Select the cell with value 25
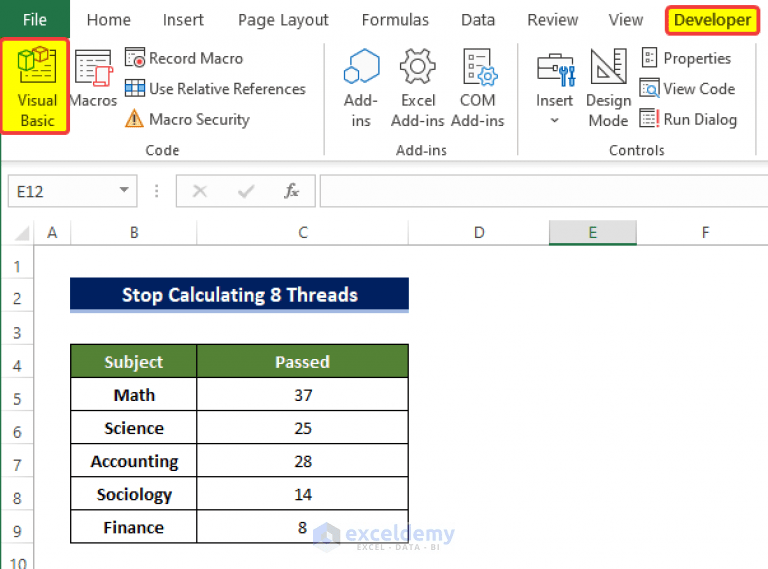The width and height of the screenshot is (768, 569). pos(302,428)
